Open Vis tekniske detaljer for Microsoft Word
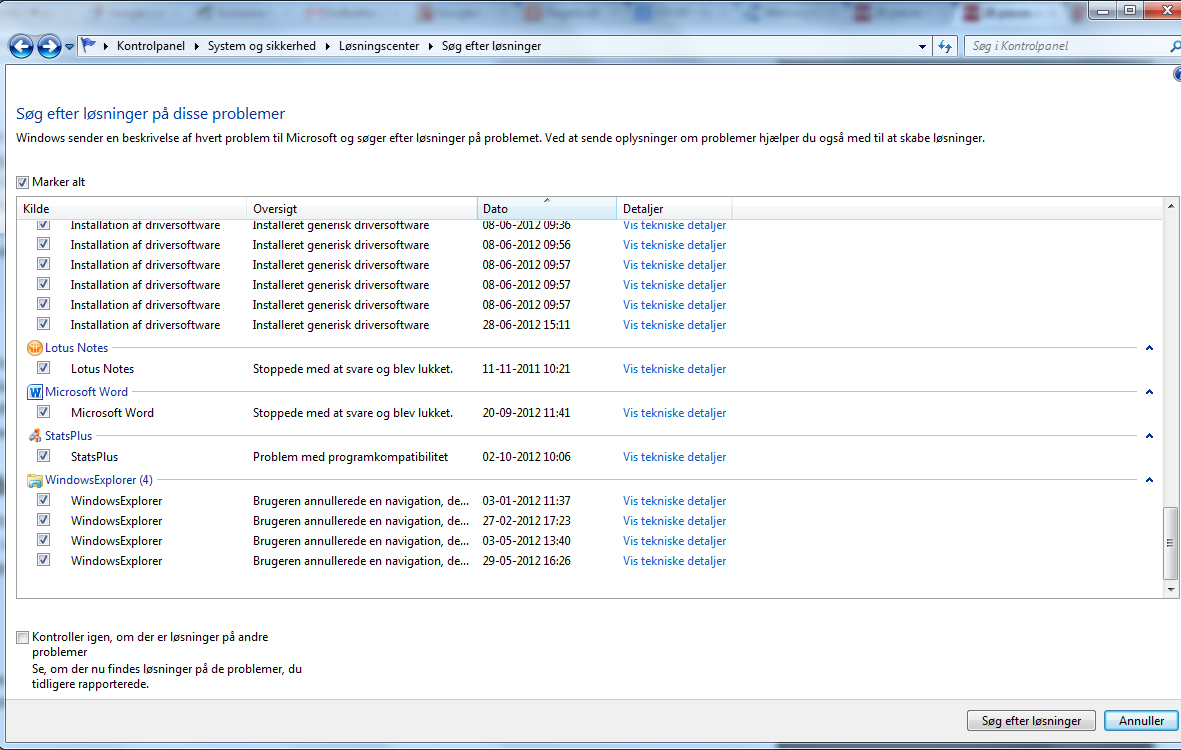Image resolution: width=1181 pixels, height=750 pixels. (674, 413)
